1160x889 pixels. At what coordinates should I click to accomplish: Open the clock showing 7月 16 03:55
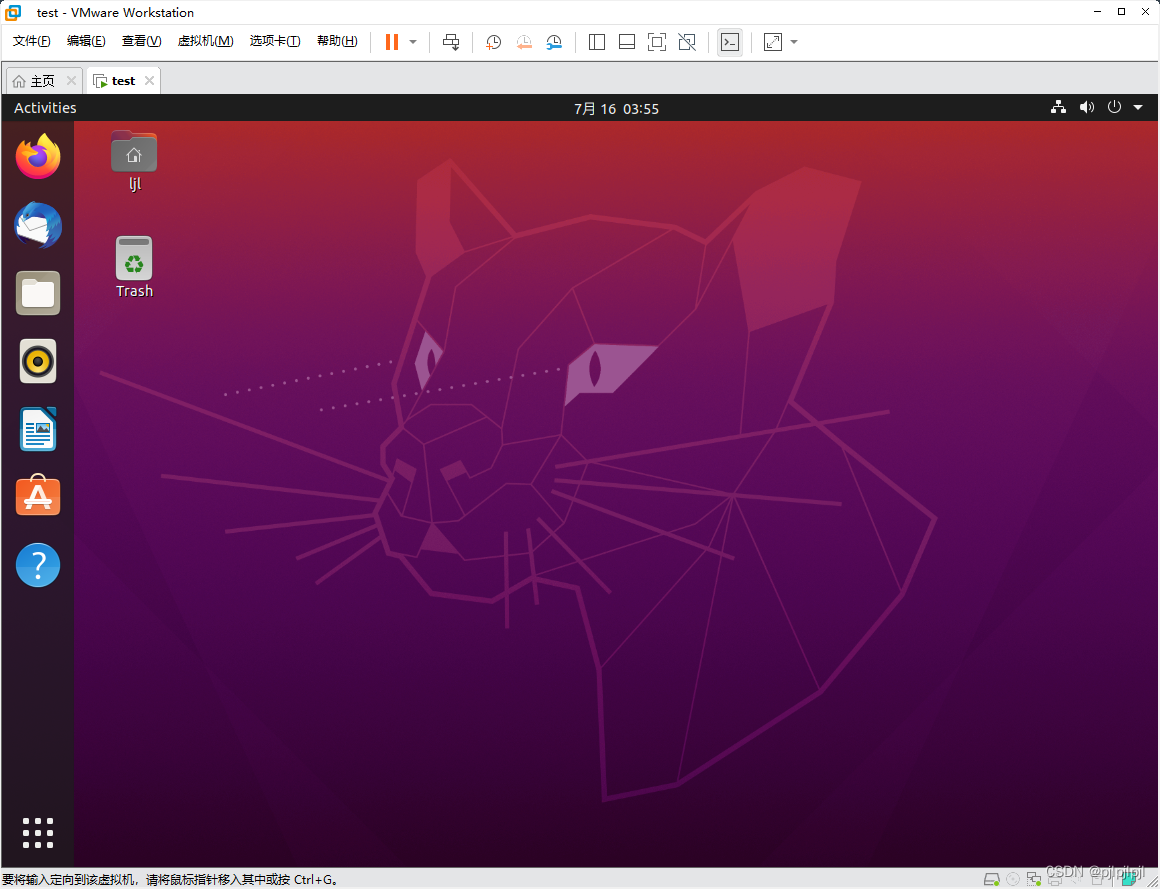616,109
